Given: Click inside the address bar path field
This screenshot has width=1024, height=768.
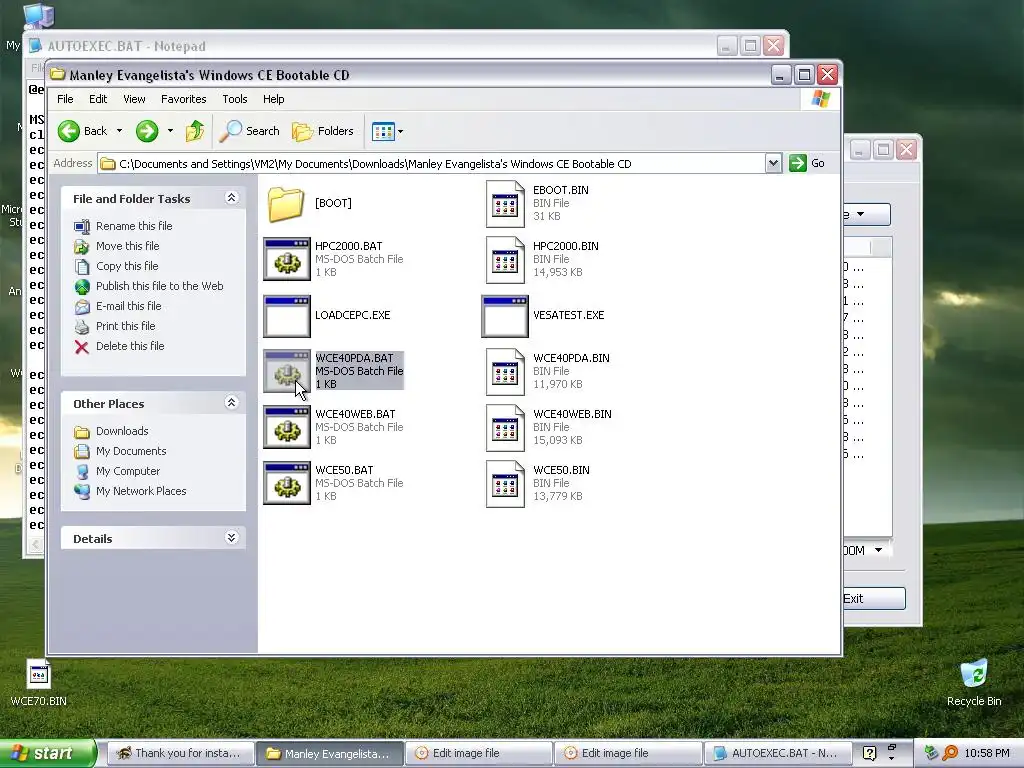Looking at the screenshot, I should (431, 163).
